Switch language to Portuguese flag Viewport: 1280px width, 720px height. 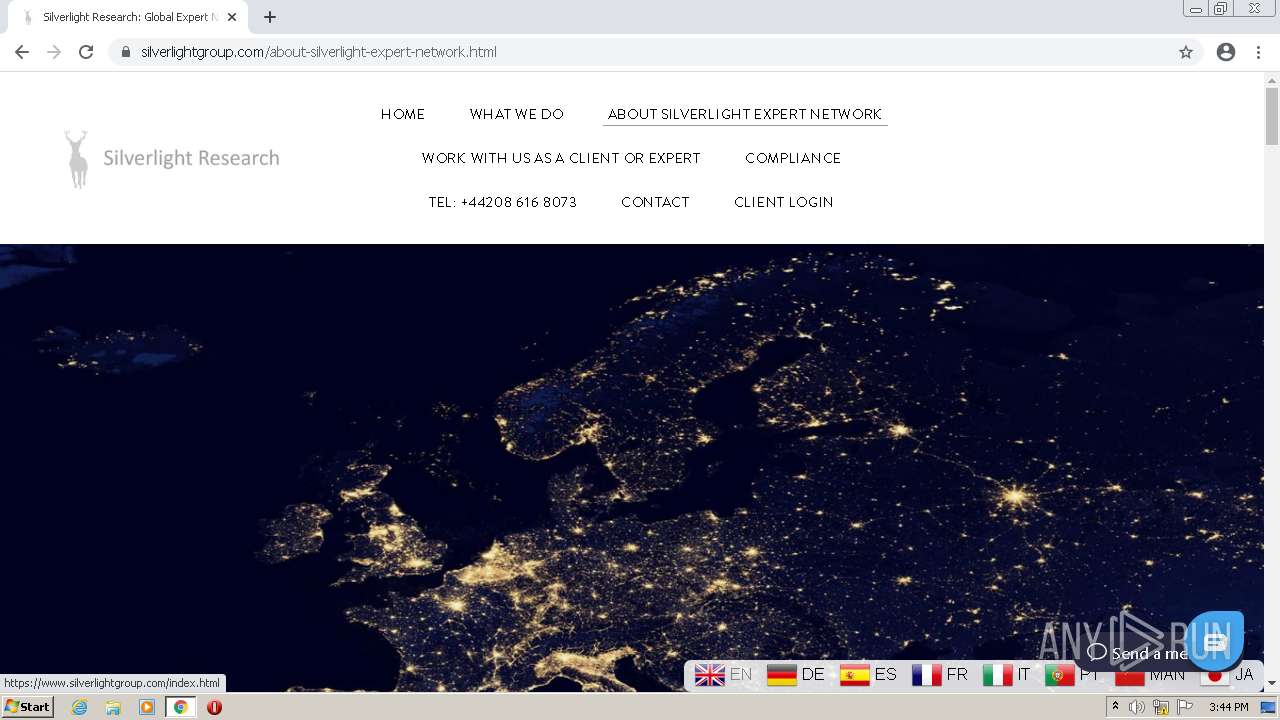coord(1059,675)
